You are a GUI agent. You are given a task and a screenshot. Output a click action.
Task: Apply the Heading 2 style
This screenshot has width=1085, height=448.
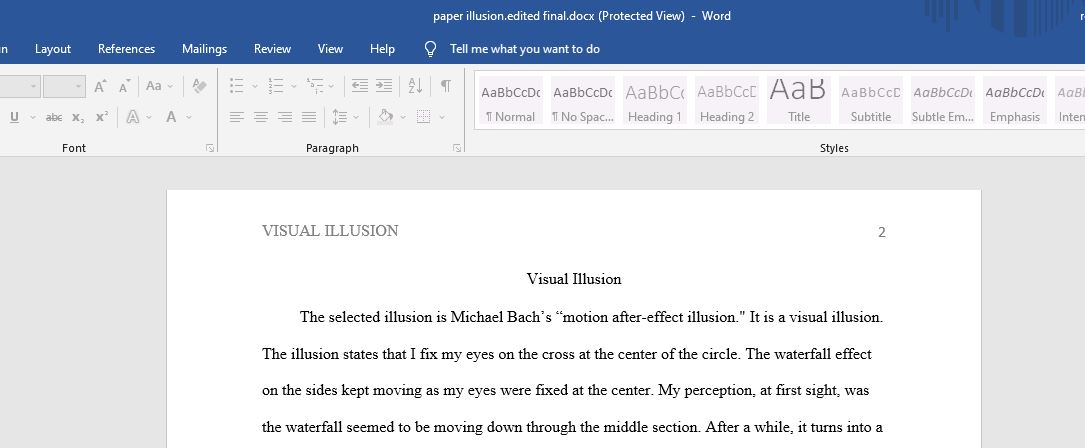[x=727, y=100]
